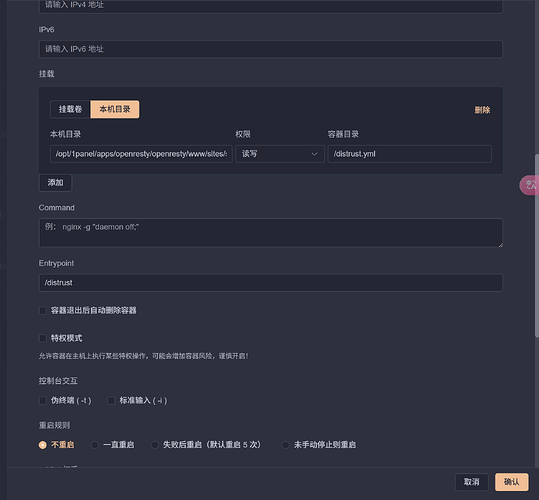Enable the 特权模式 checkbox
The image size is (539, 500).
pyautogui.click(x=43, y=338)
